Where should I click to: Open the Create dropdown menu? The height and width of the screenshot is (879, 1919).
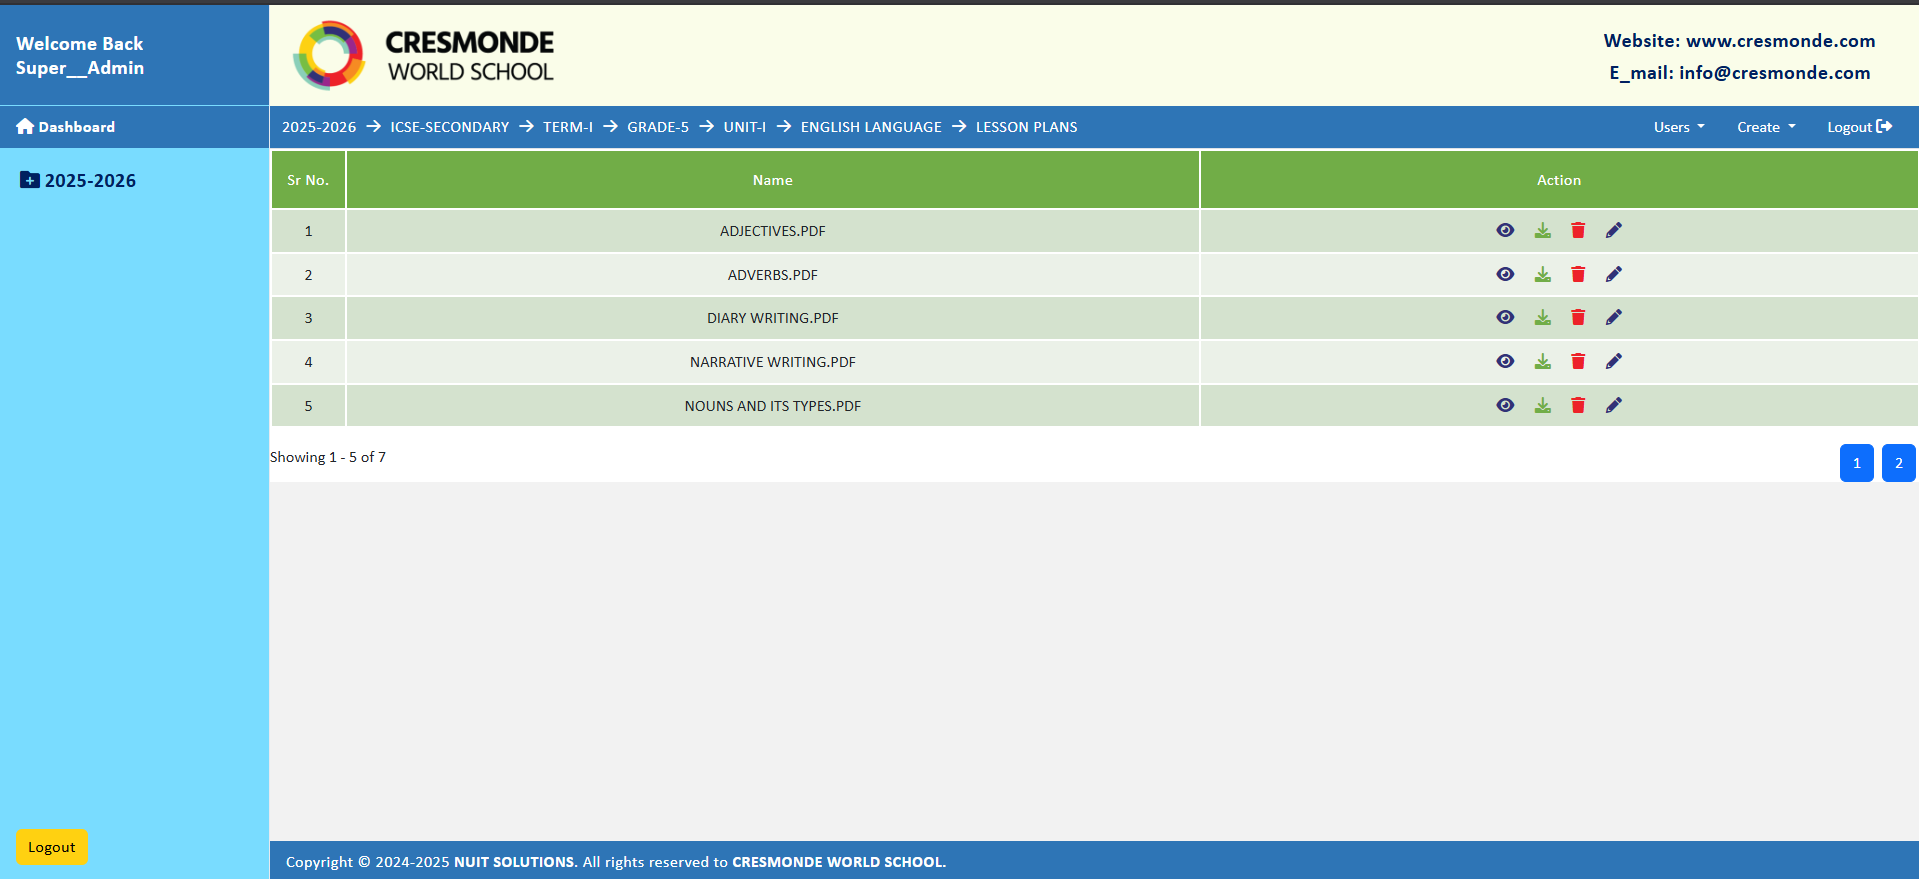1765,127
